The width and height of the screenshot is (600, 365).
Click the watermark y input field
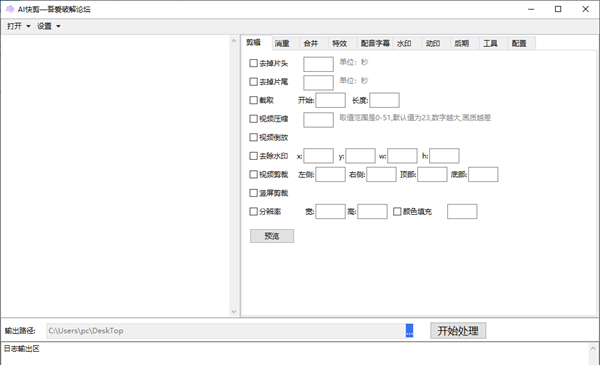point(360,156)
